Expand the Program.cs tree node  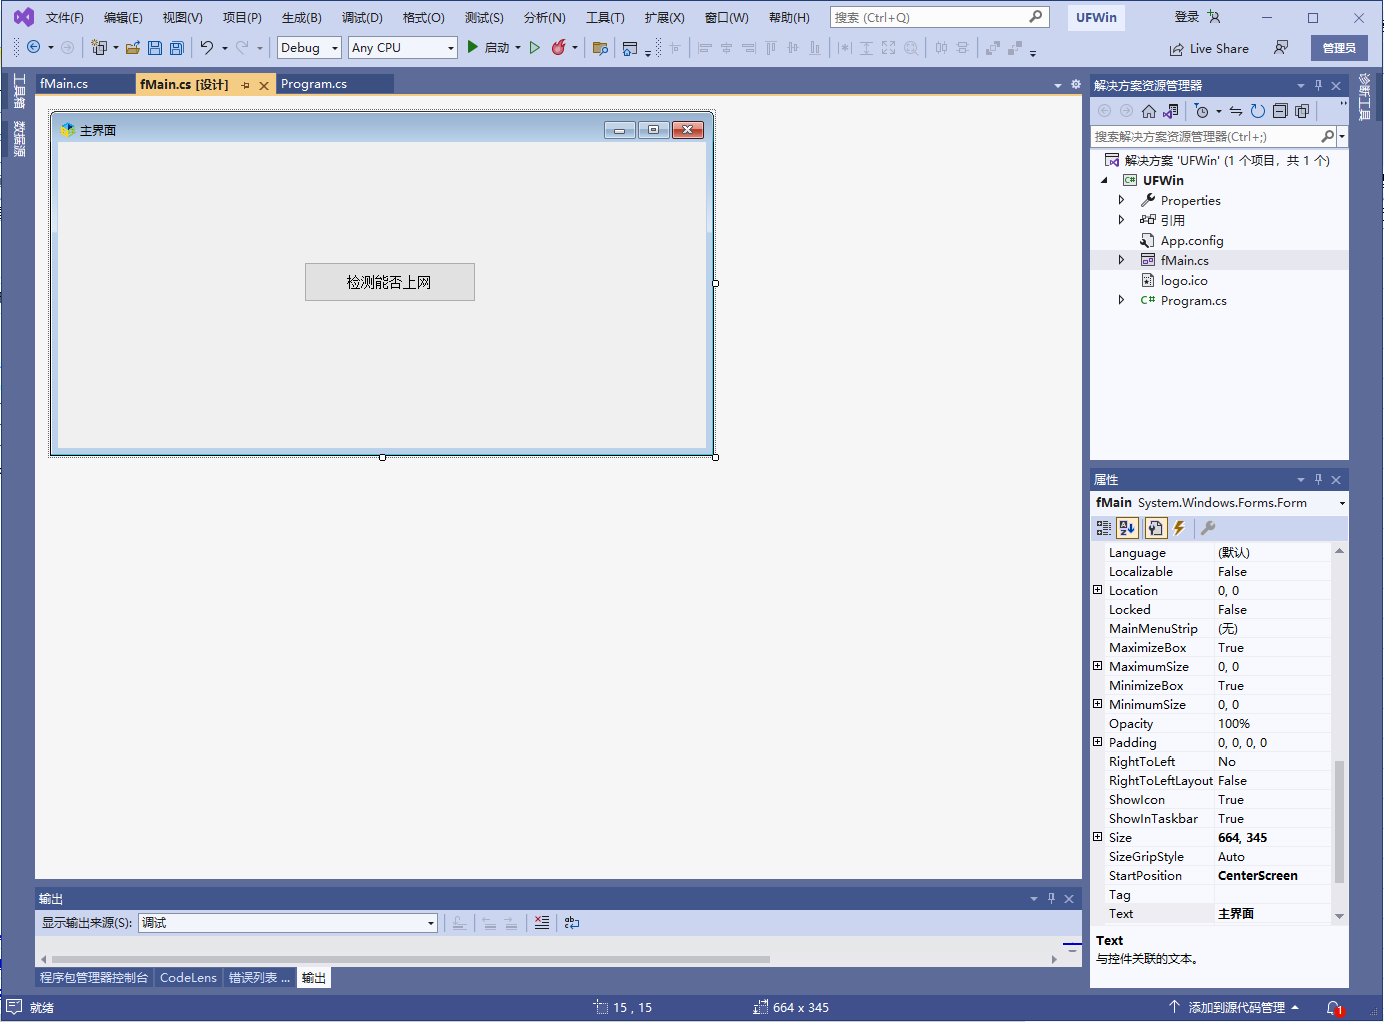[1121, 300]
